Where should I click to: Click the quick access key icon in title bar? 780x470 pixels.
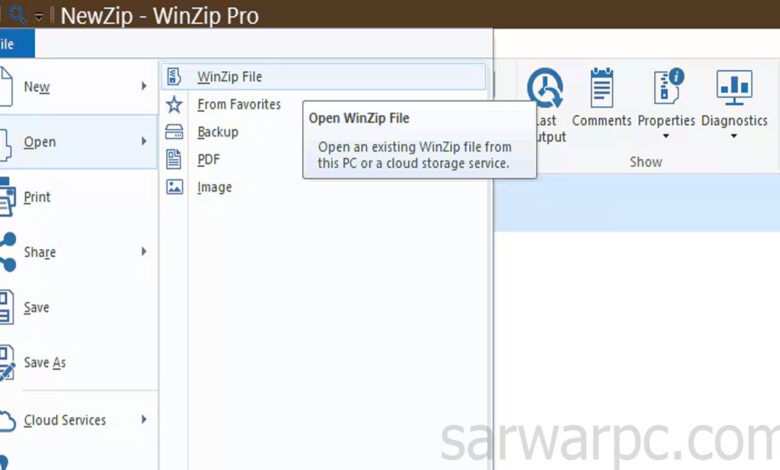coord(17,15)
